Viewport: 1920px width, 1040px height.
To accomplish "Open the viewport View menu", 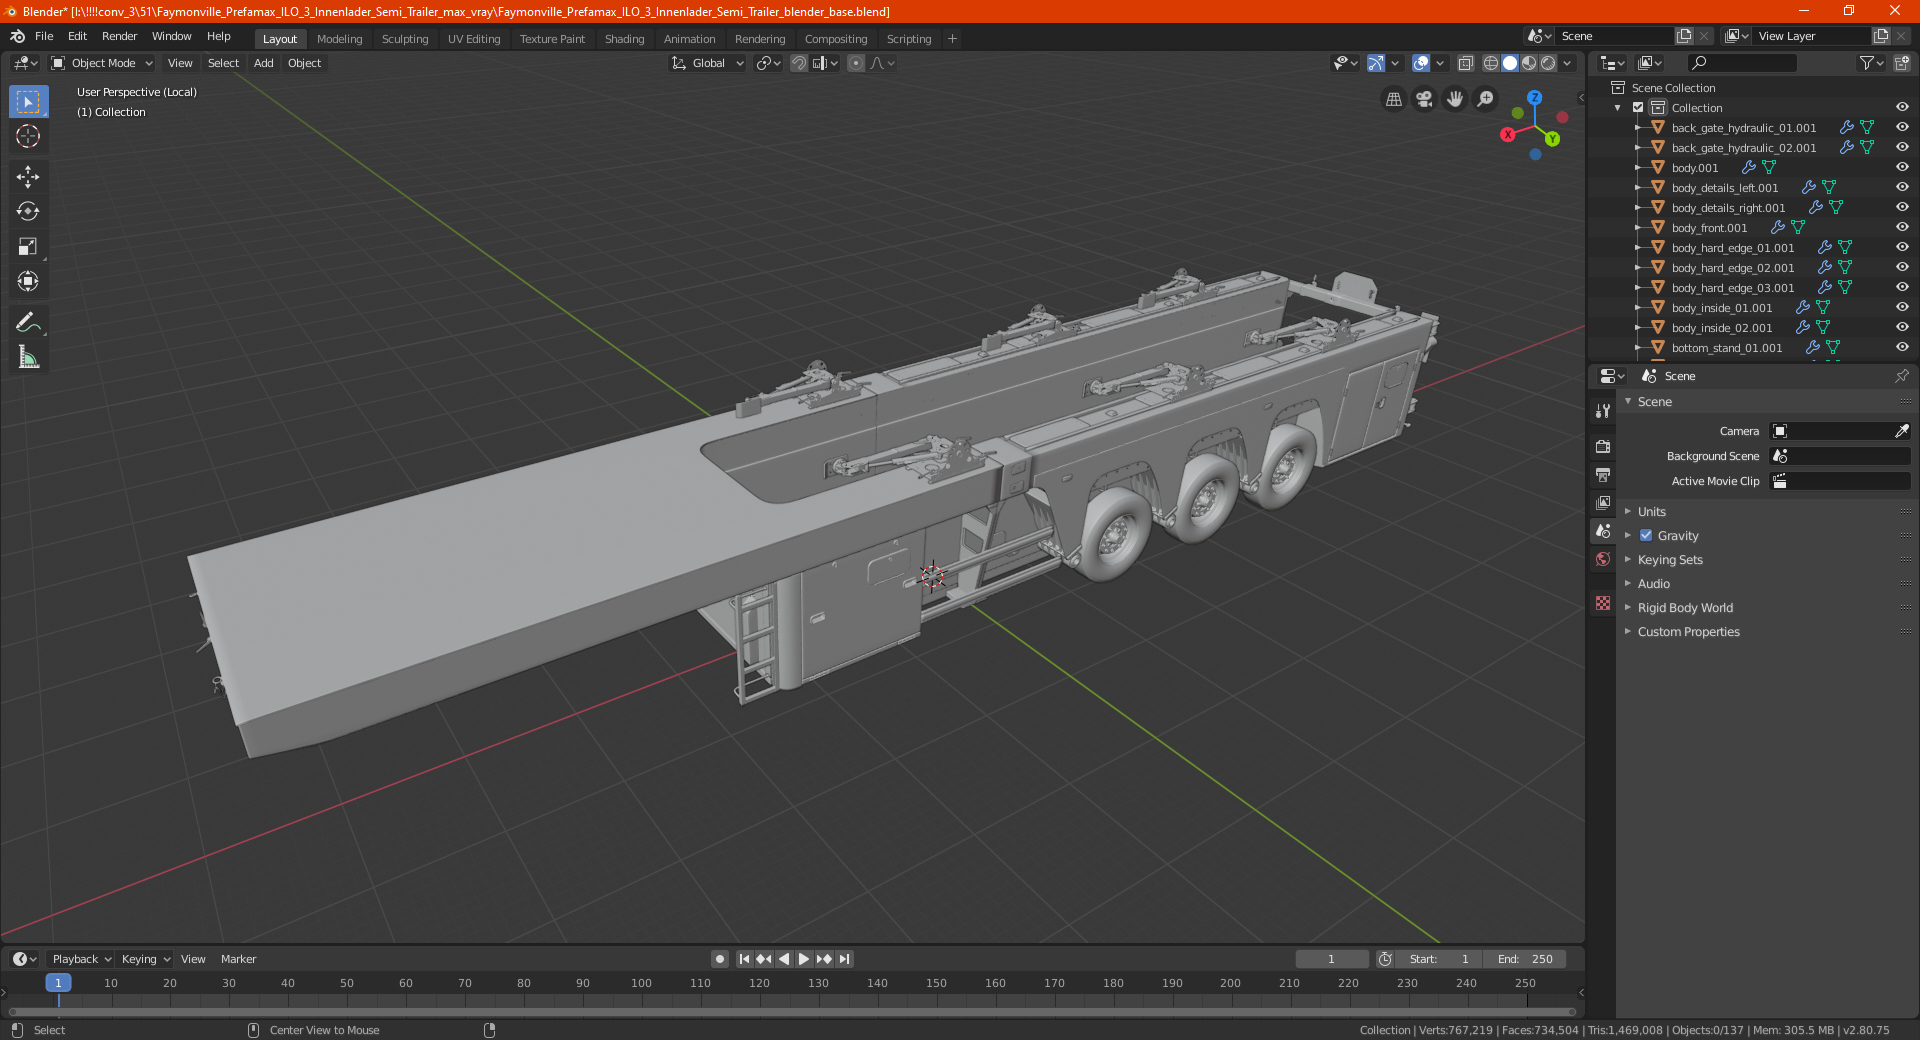I will tap(180, 63).
